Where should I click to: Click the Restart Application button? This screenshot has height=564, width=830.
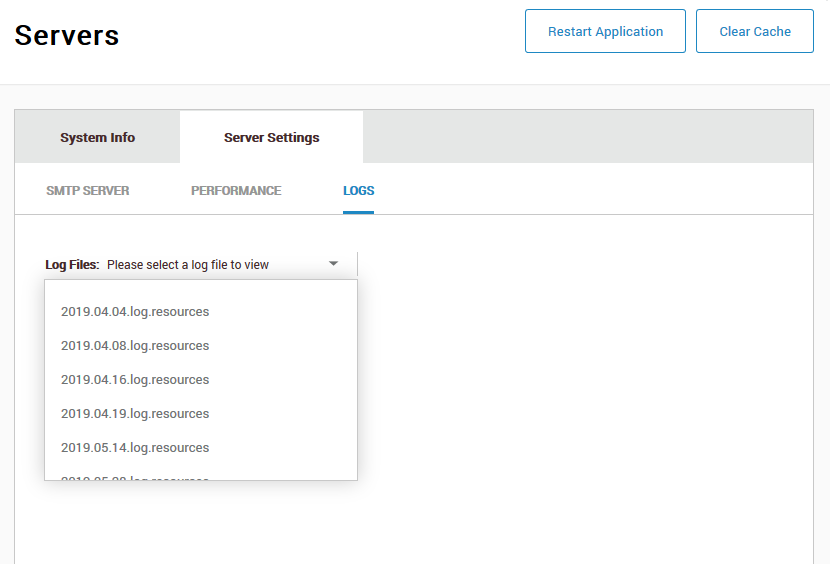point(605,31)
